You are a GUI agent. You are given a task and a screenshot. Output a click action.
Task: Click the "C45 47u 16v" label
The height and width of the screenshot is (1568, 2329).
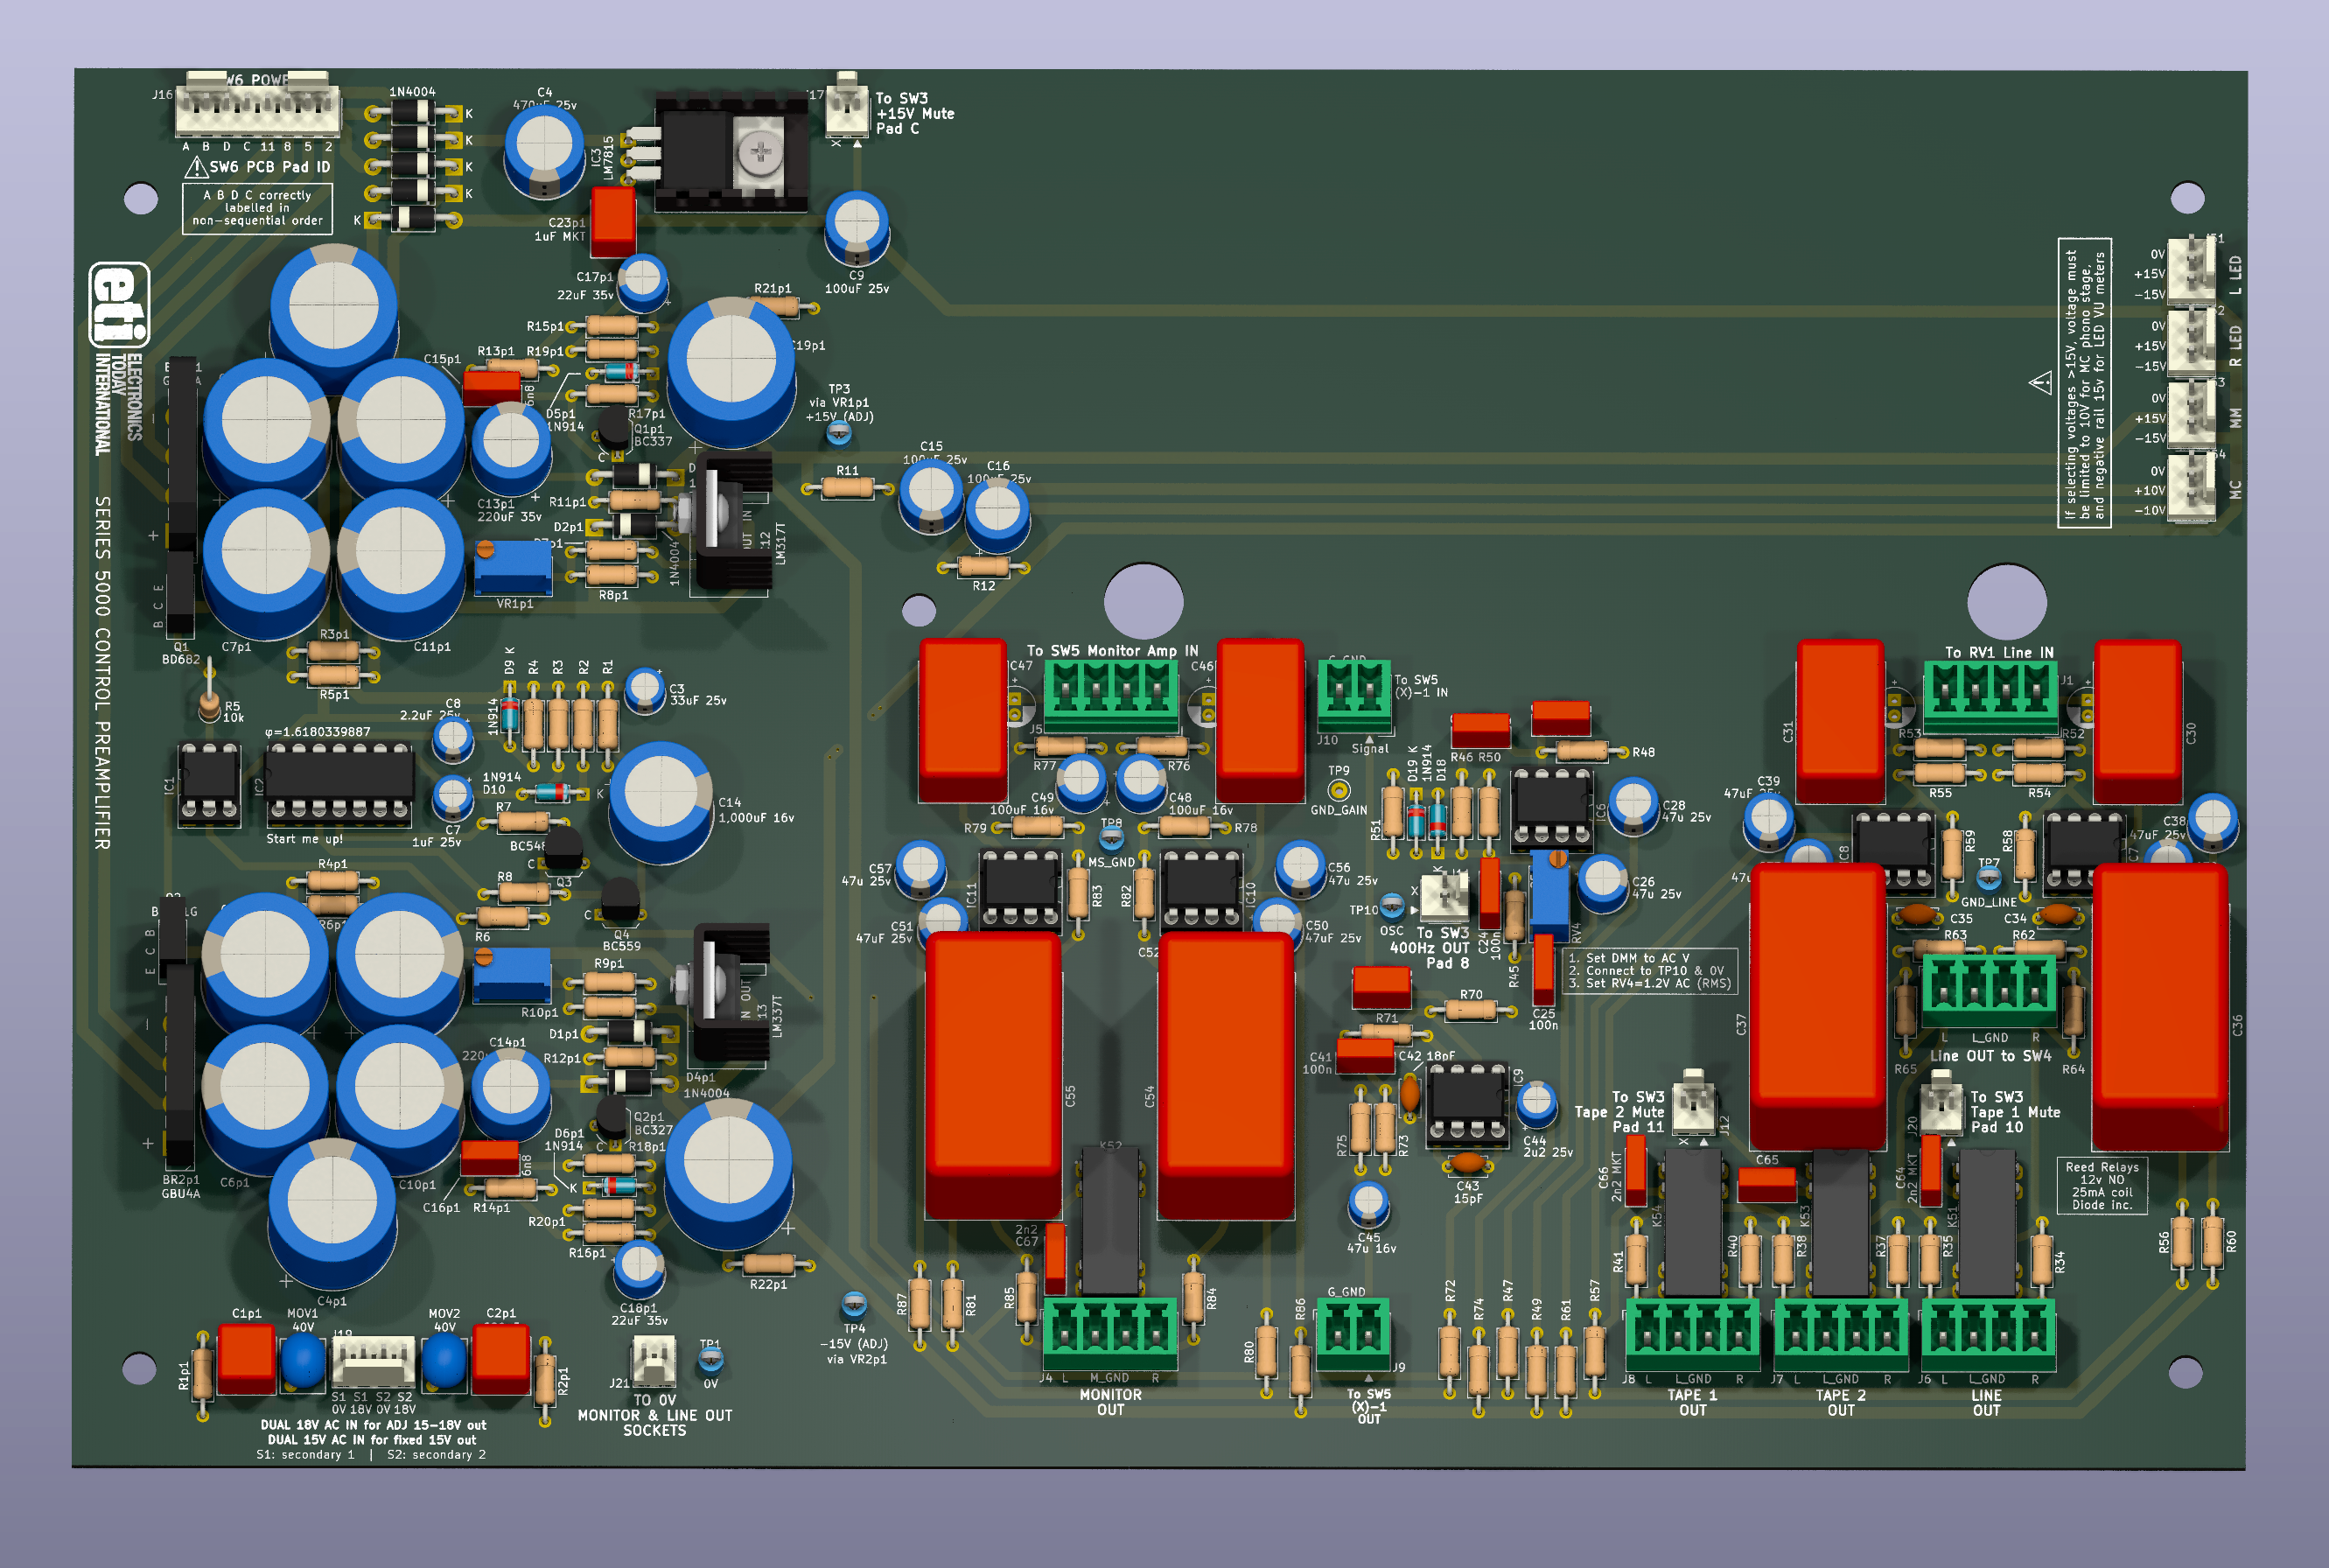coord(1371,1243)
